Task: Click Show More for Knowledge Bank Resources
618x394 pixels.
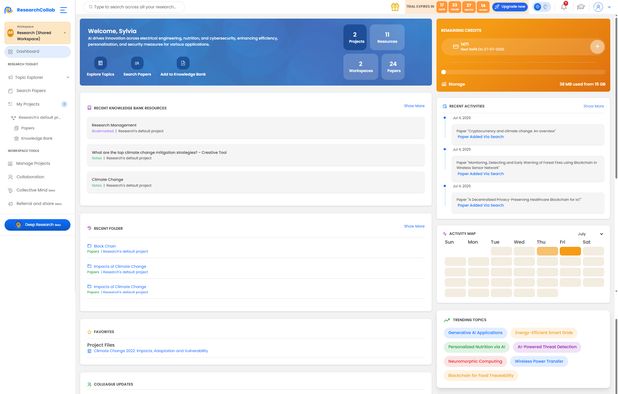Action: (414, 106)
